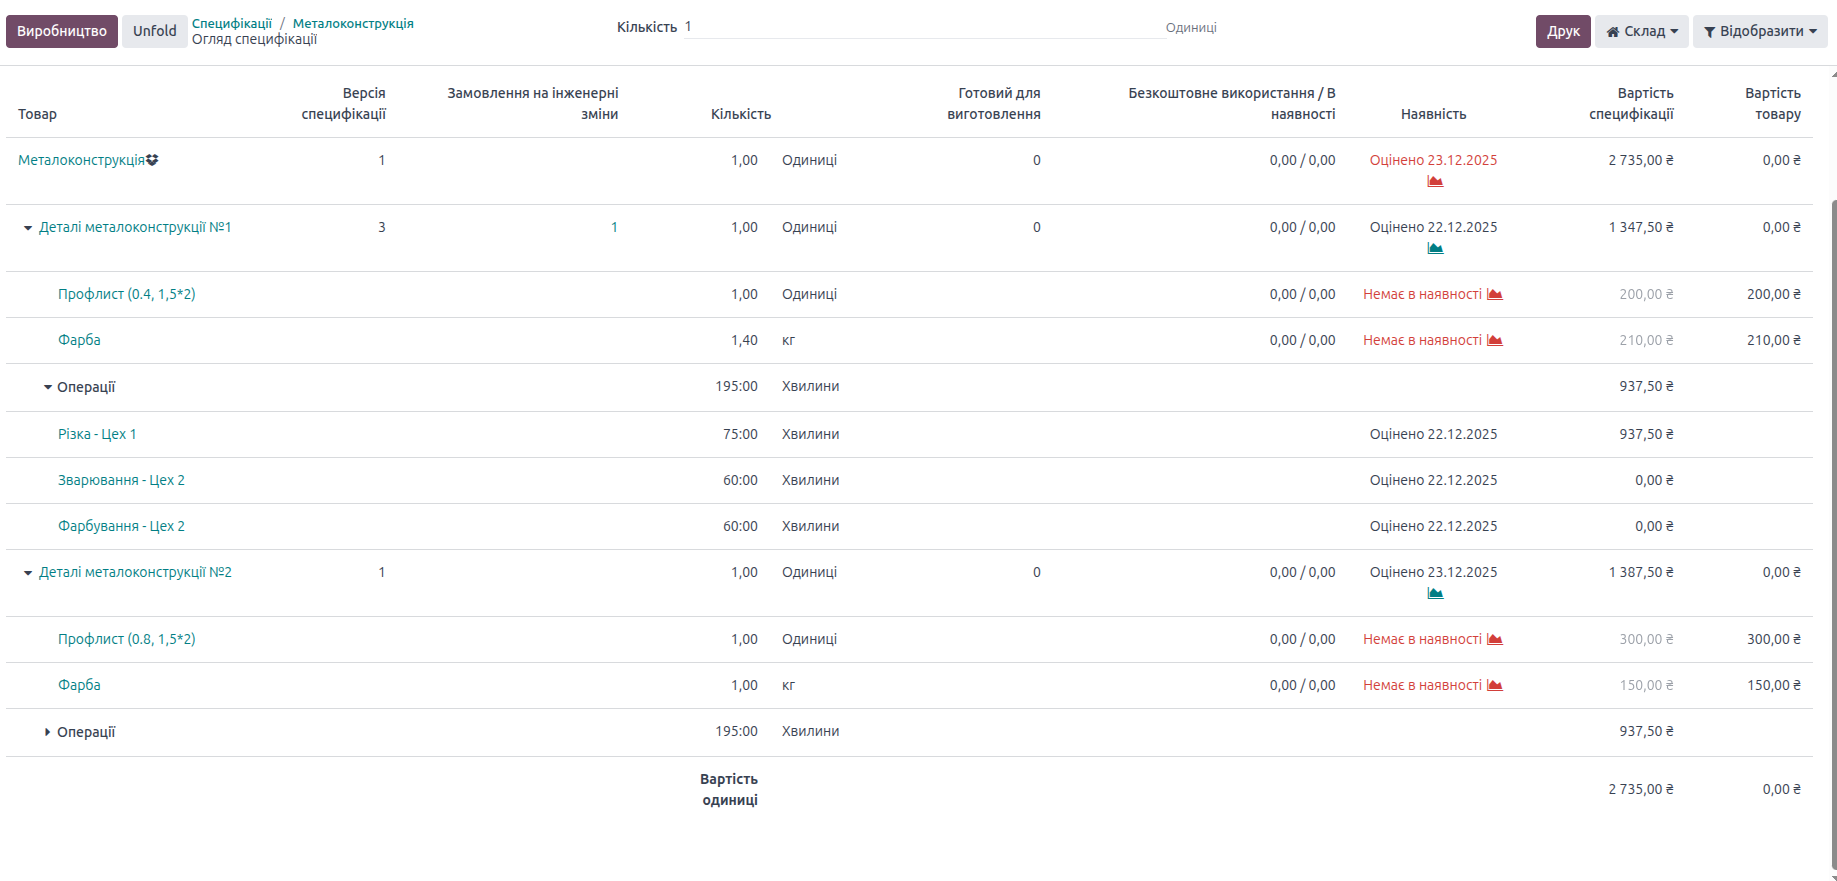Click the Виробництво button
This screenshot has width=1837, height=881.
[62, 31]
